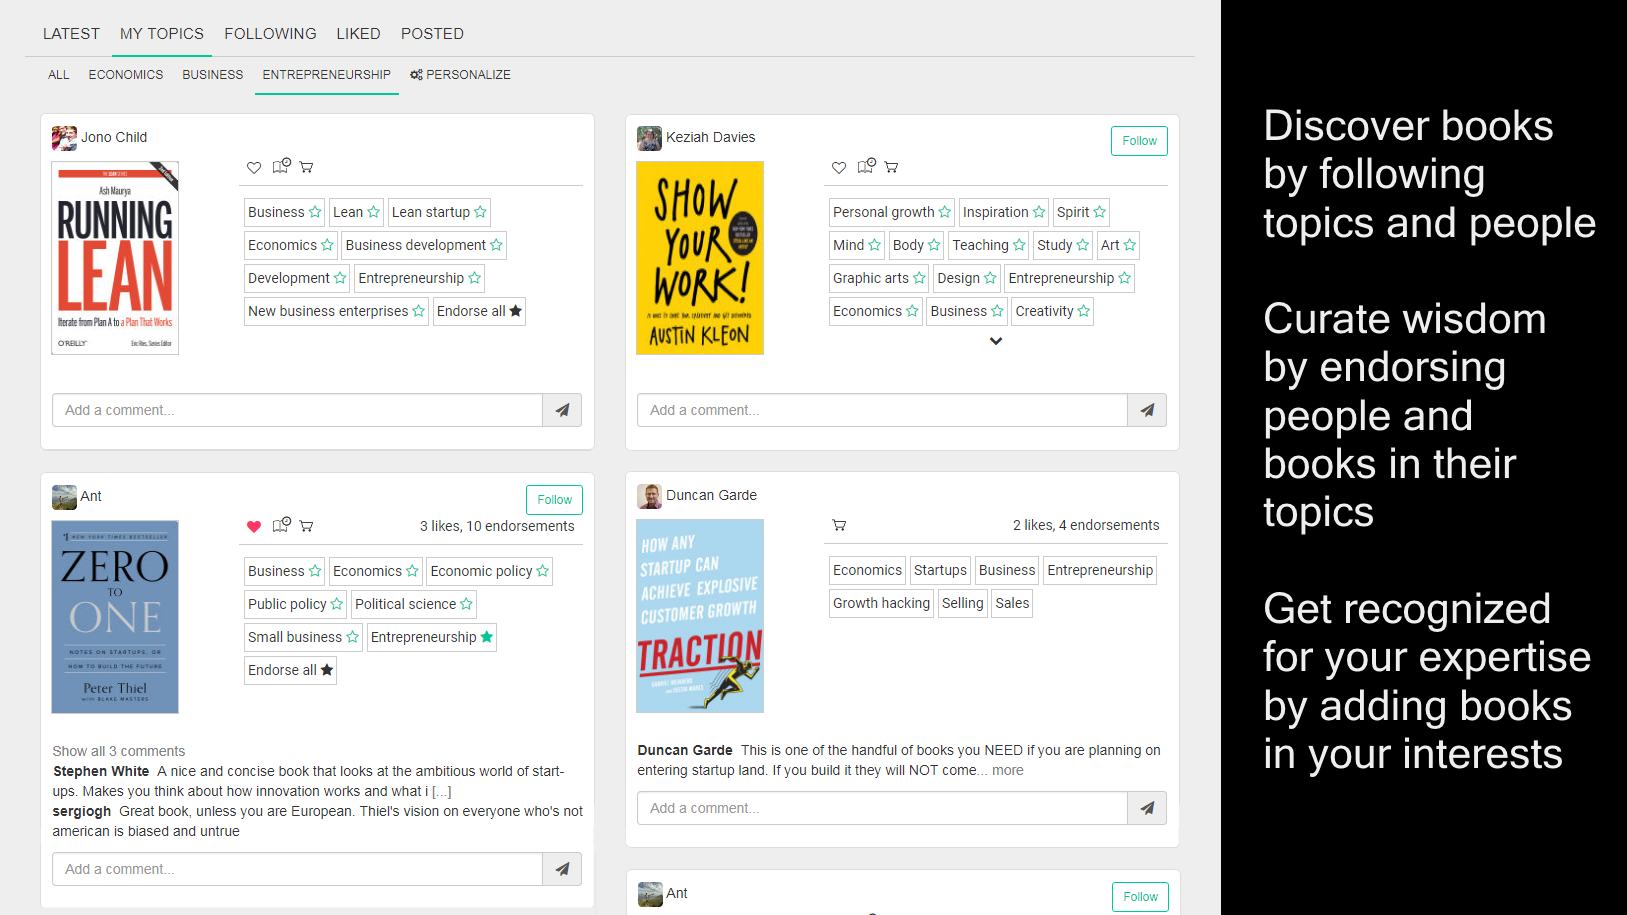Focus comment field under Zero to One
The height and width of the screenshot is (915, 1627).
(297, 869)
